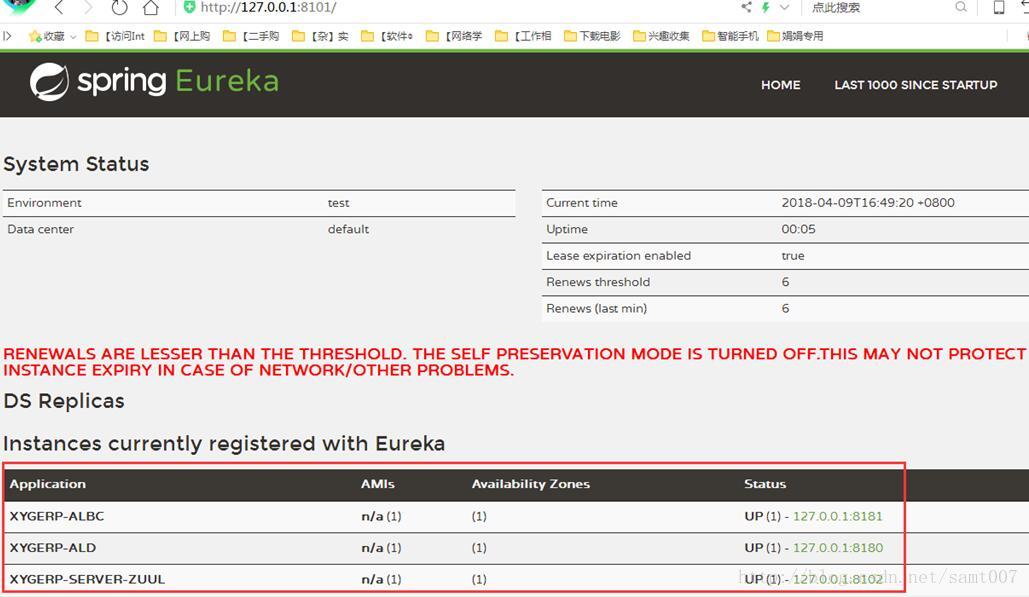The image size is (1029, 597).
Task: Open the 娟娟专用 bookmark folder
Action: [x=795, y=36]
